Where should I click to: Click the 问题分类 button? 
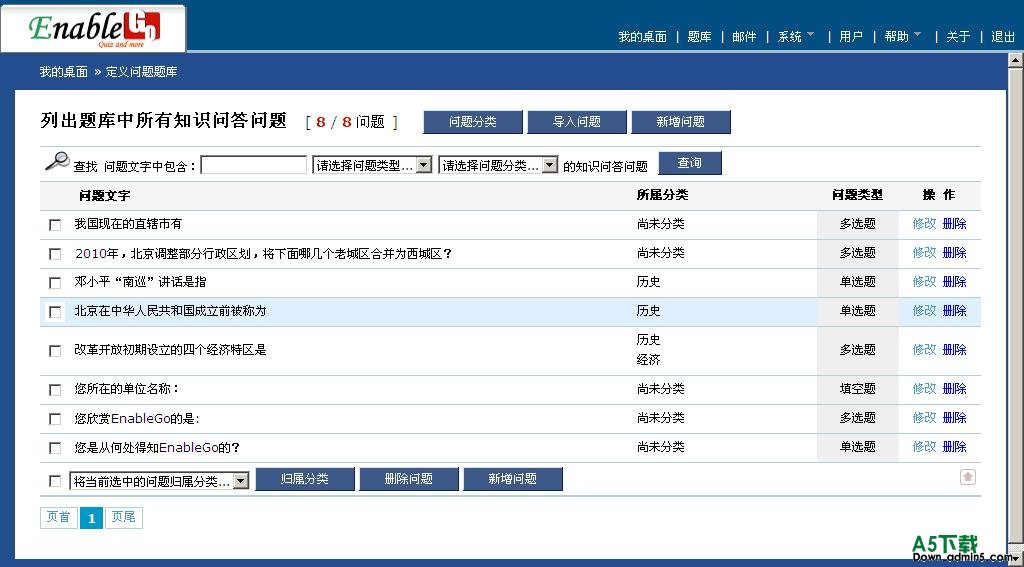(473, 122)
